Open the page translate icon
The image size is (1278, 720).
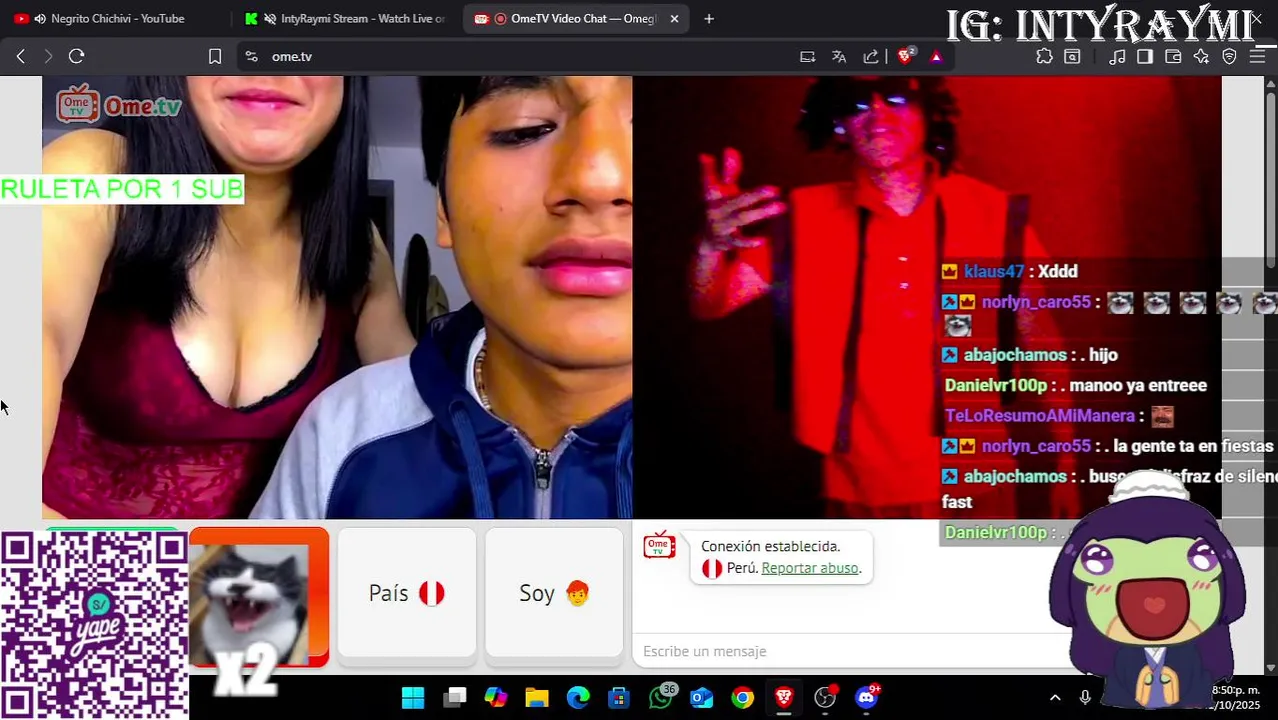coord(839,57)
